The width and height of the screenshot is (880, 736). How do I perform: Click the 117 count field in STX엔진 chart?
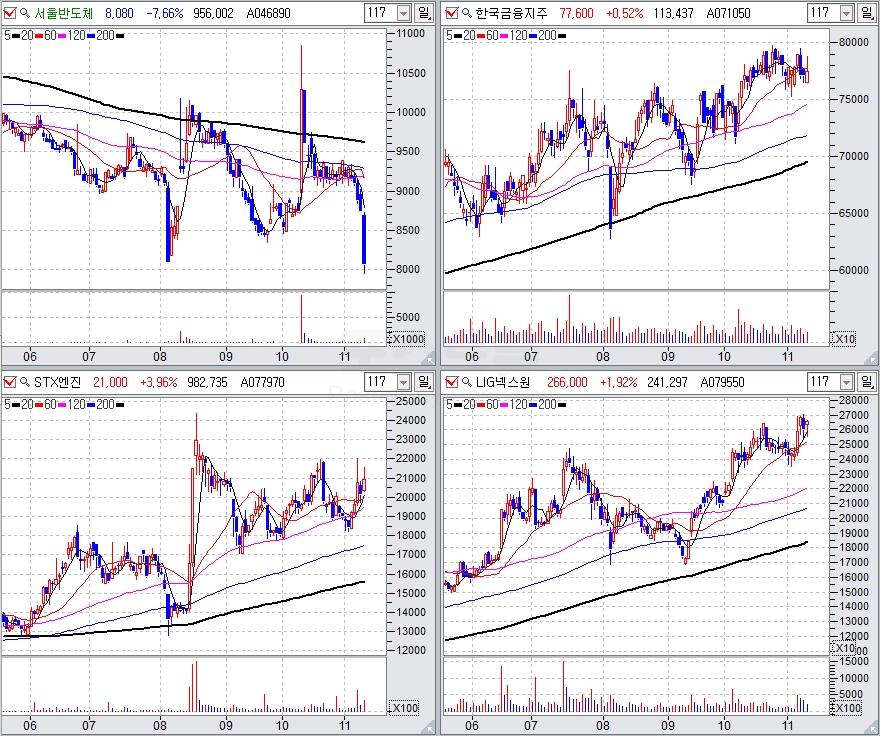pos(379,381)
